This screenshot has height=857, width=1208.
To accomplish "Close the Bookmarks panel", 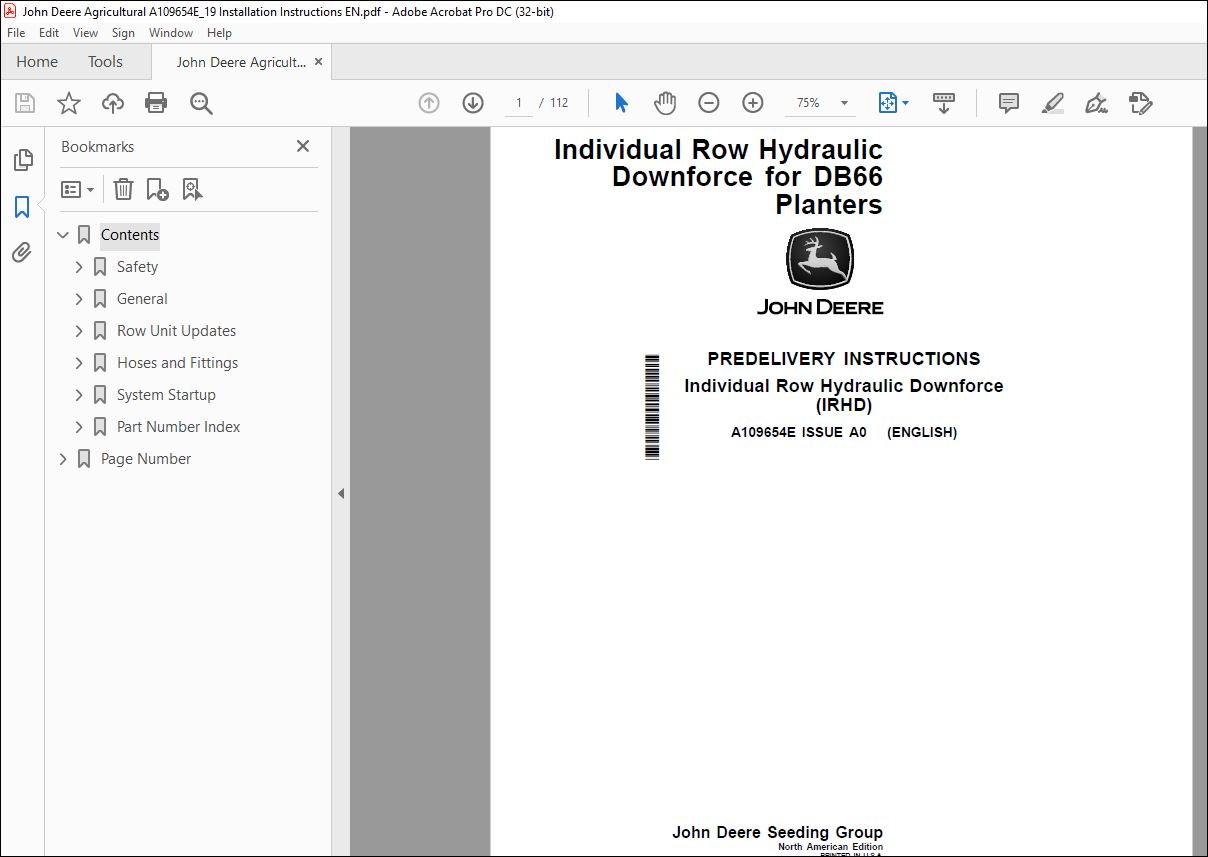I will pyautogui.click(x=303, y=146).
